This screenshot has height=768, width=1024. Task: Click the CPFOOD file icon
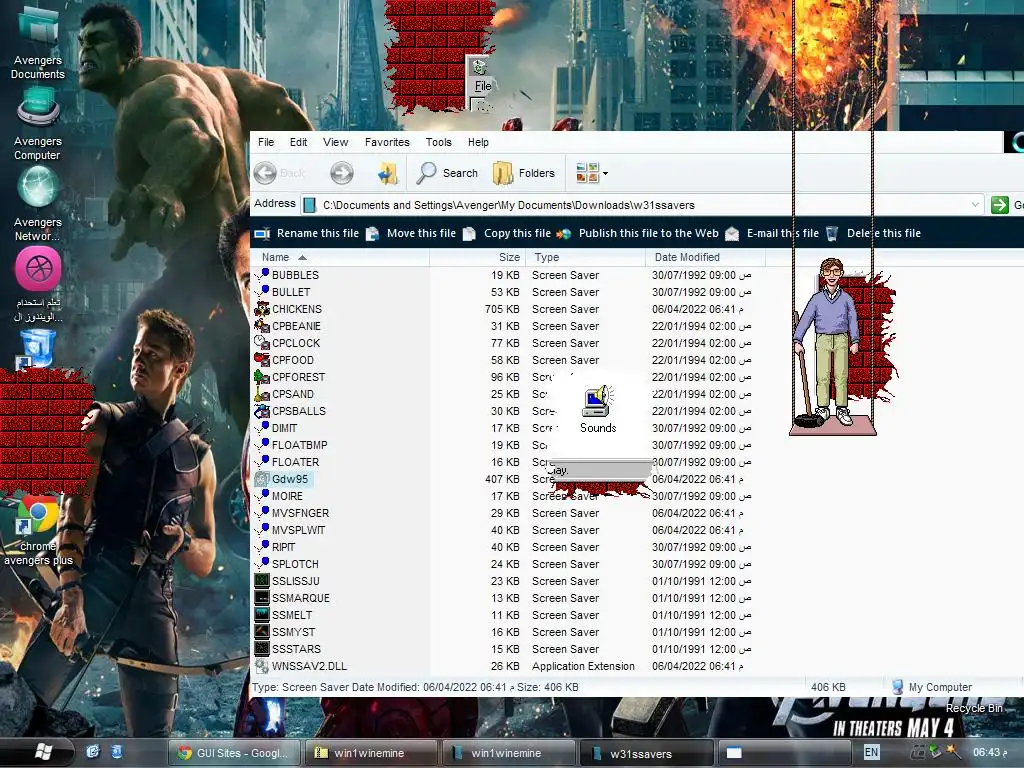[x=262, y=360]
